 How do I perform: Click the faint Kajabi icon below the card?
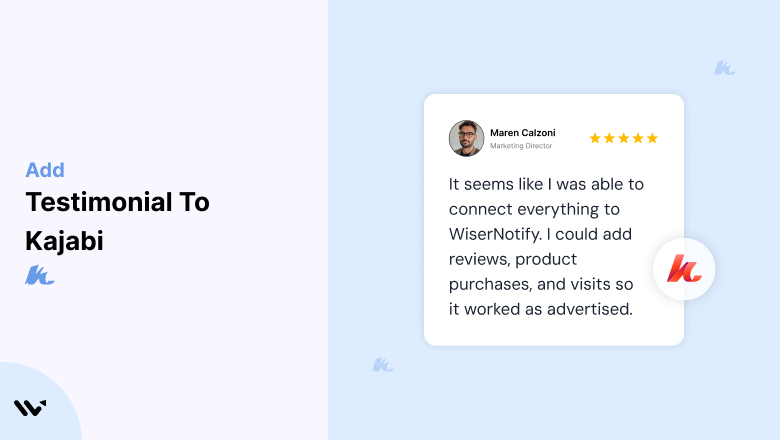click(x=383, y=365)
